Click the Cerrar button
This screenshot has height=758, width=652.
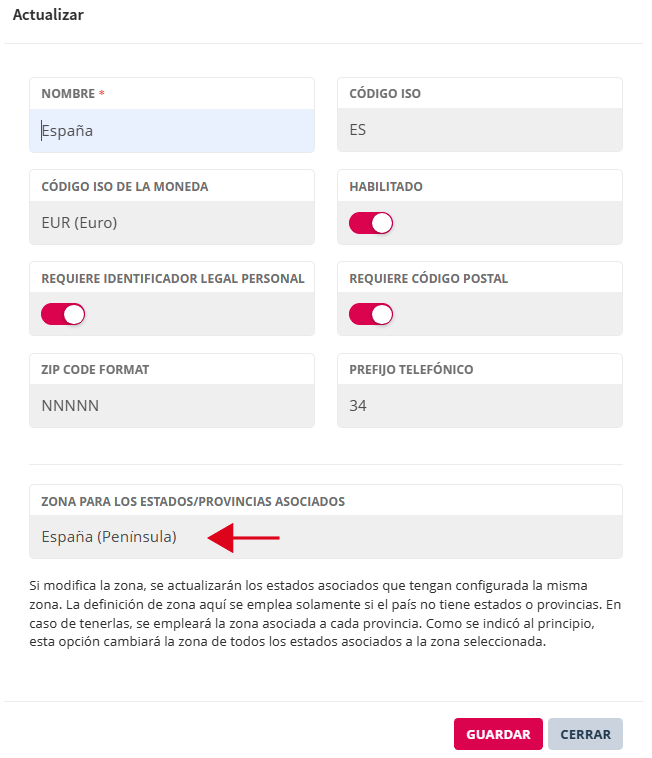point(585,734)
